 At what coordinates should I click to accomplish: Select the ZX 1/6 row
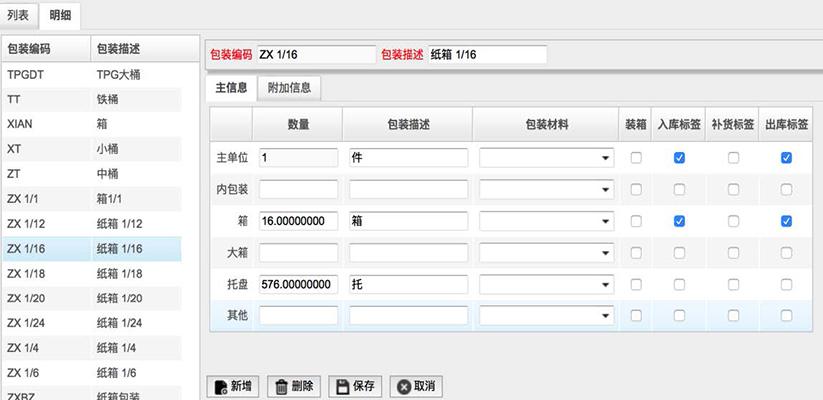pos(92,373)
